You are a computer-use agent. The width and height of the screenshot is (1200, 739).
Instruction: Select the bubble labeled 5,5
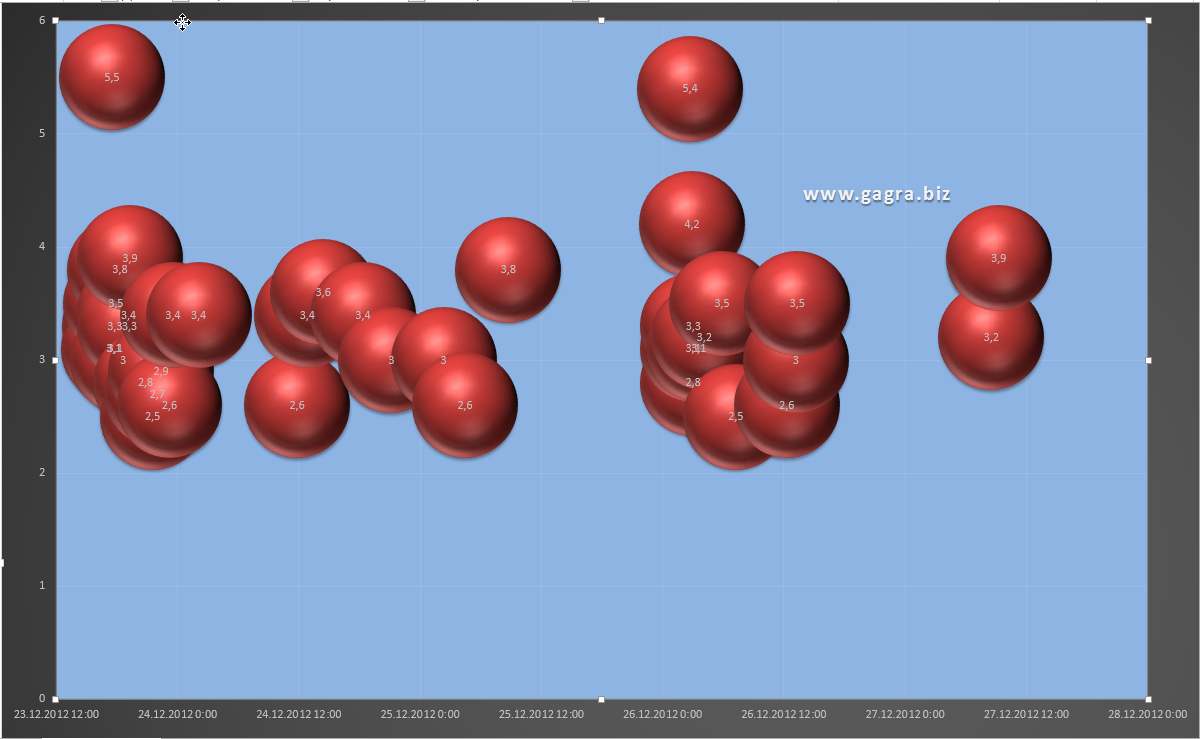pos(111,77)
